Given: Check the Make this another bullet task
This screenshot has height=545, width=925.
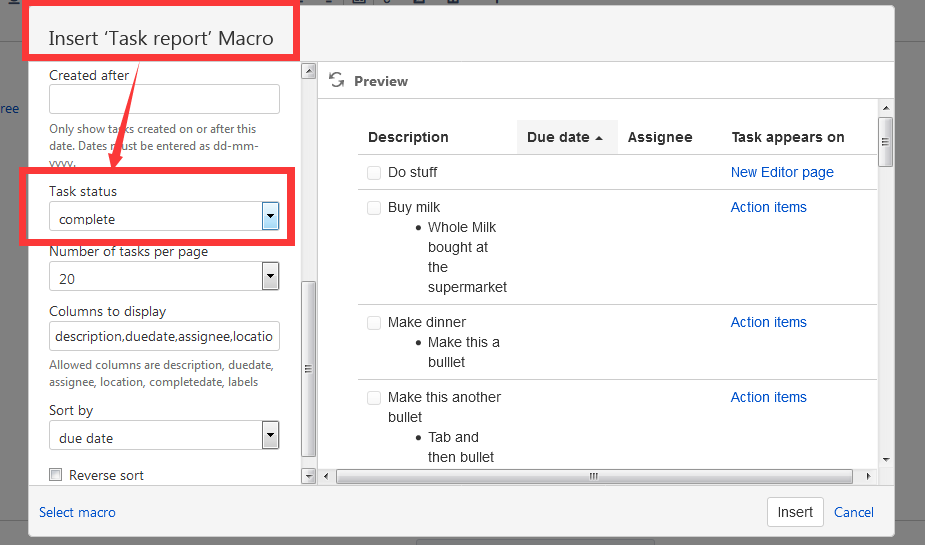Looking at the screenshot, I should point(374,398).
